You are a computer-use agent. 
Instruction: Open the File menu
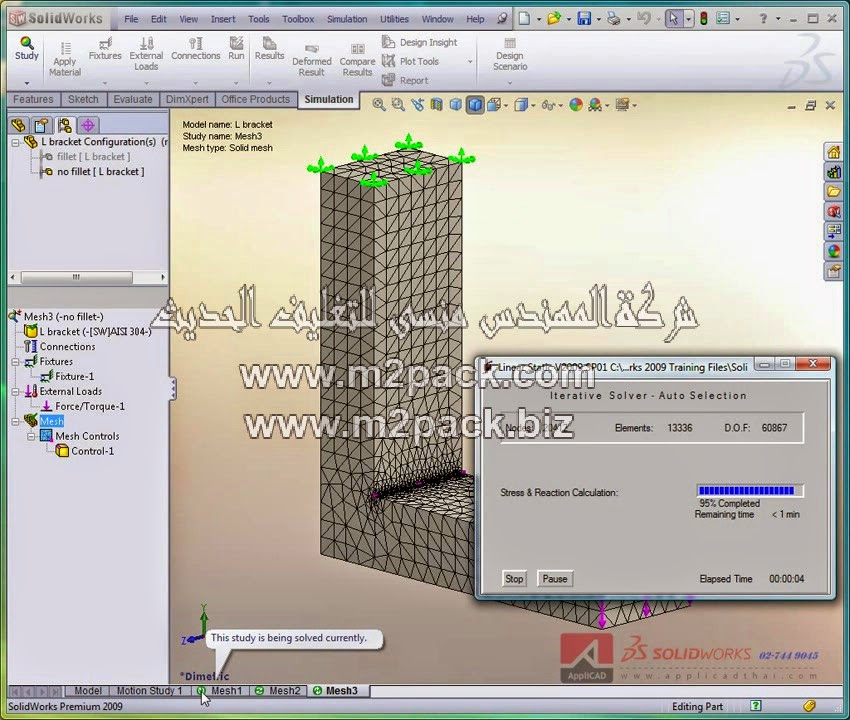coord(131,19)
